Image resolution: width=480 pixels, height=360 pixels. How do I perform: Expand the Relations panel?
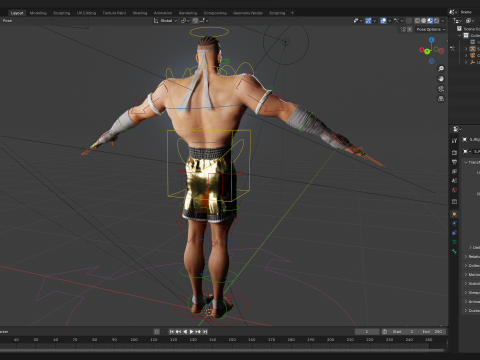coord(466,257)
